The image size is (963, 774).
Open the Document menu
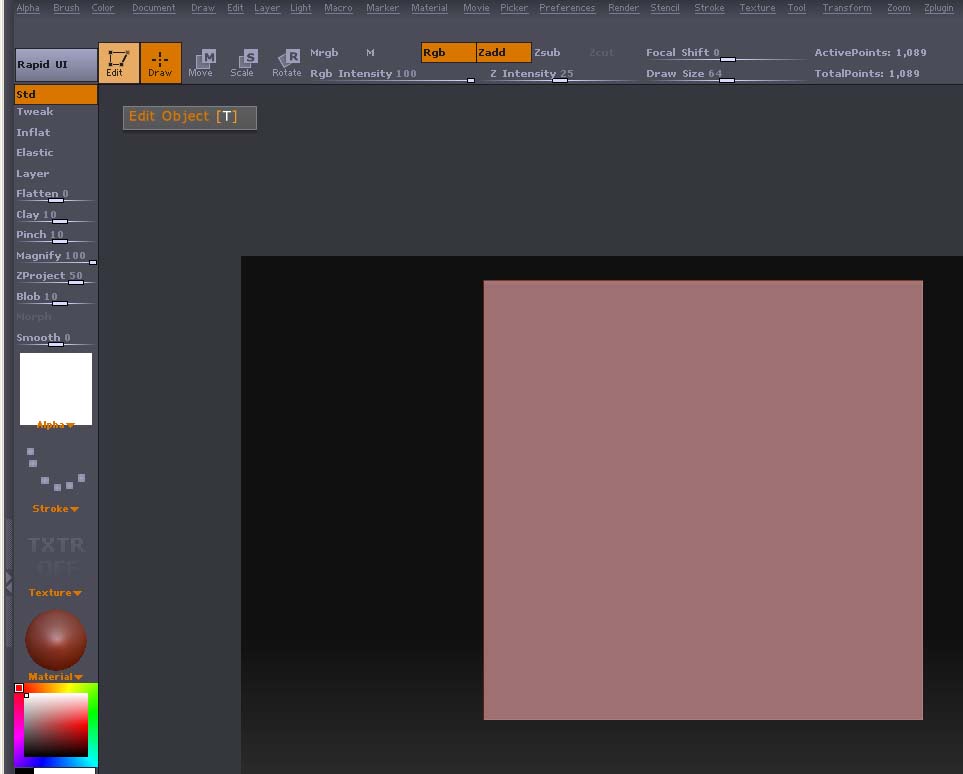tap(154, 8)
